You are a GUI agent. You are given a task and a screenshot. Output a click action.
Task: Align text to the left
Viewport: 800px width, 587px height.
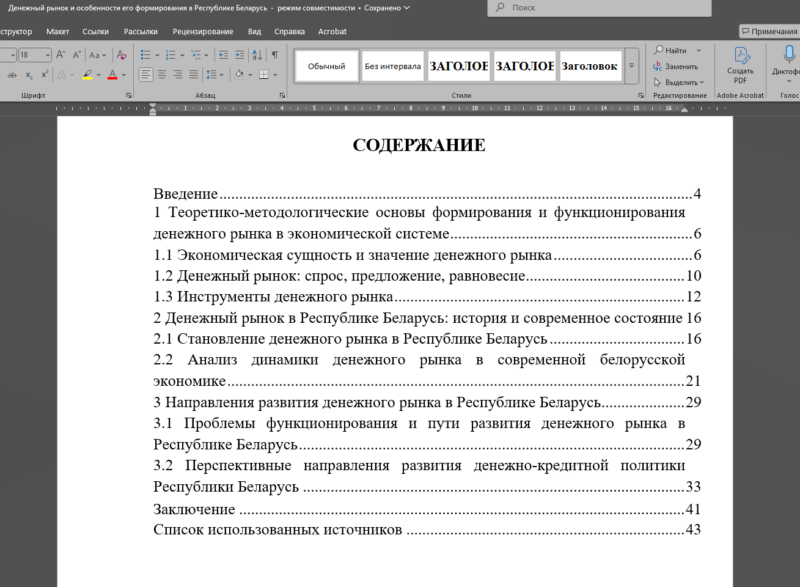point(146,75)
